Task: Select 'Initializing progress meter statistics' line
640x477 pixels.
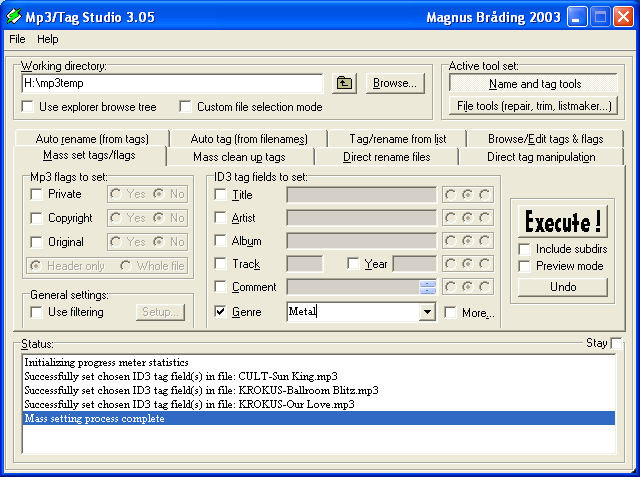Action: 319,362
